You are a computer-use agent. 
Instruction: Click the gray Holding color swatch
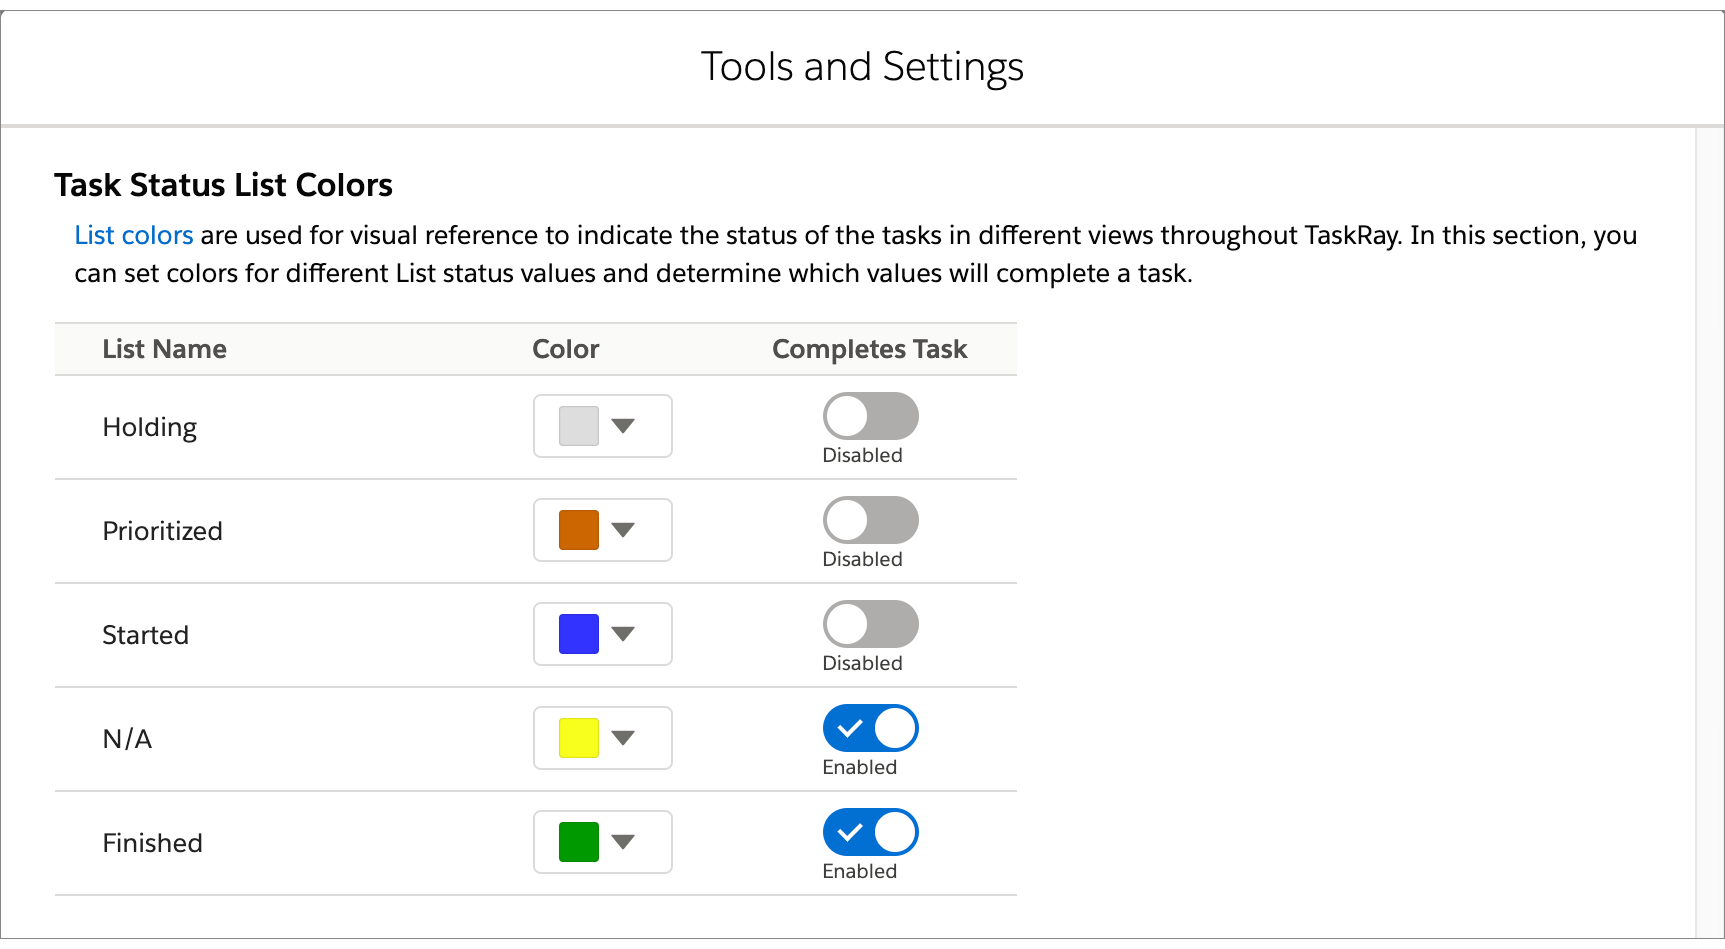coord(579,426)
